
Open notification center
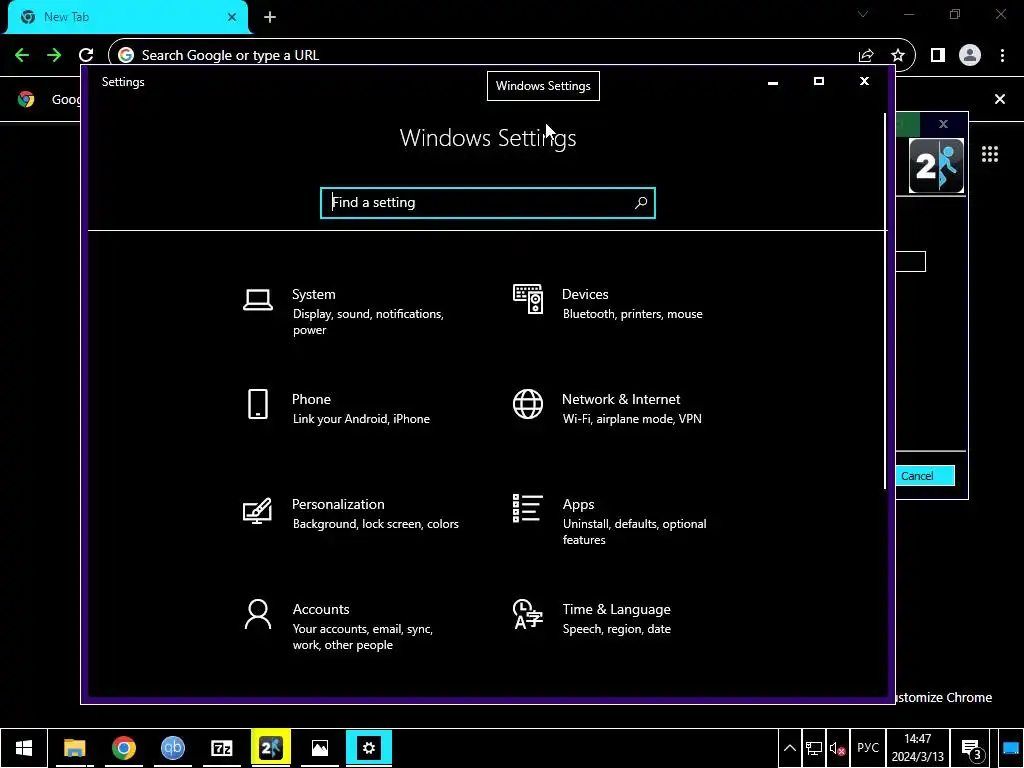(972, 748)
